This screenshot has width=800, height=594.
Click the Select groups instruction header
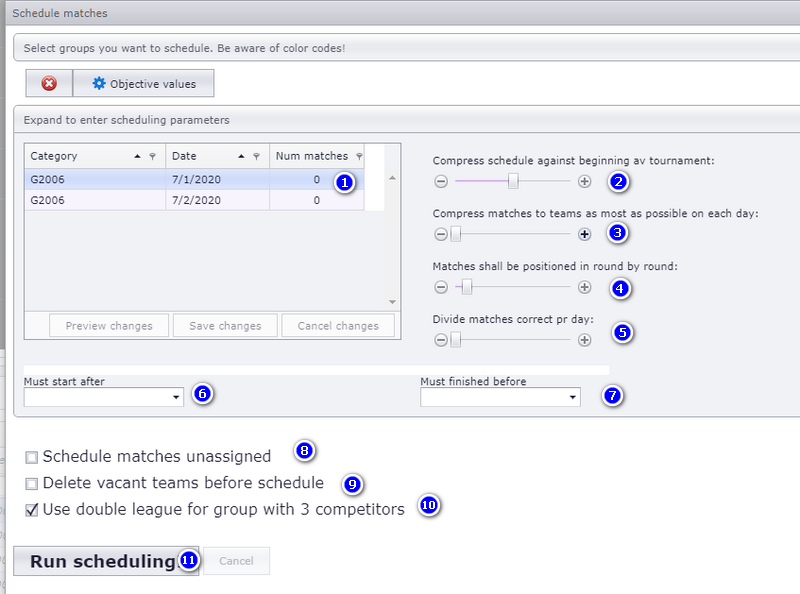click(x=407, y=48)
